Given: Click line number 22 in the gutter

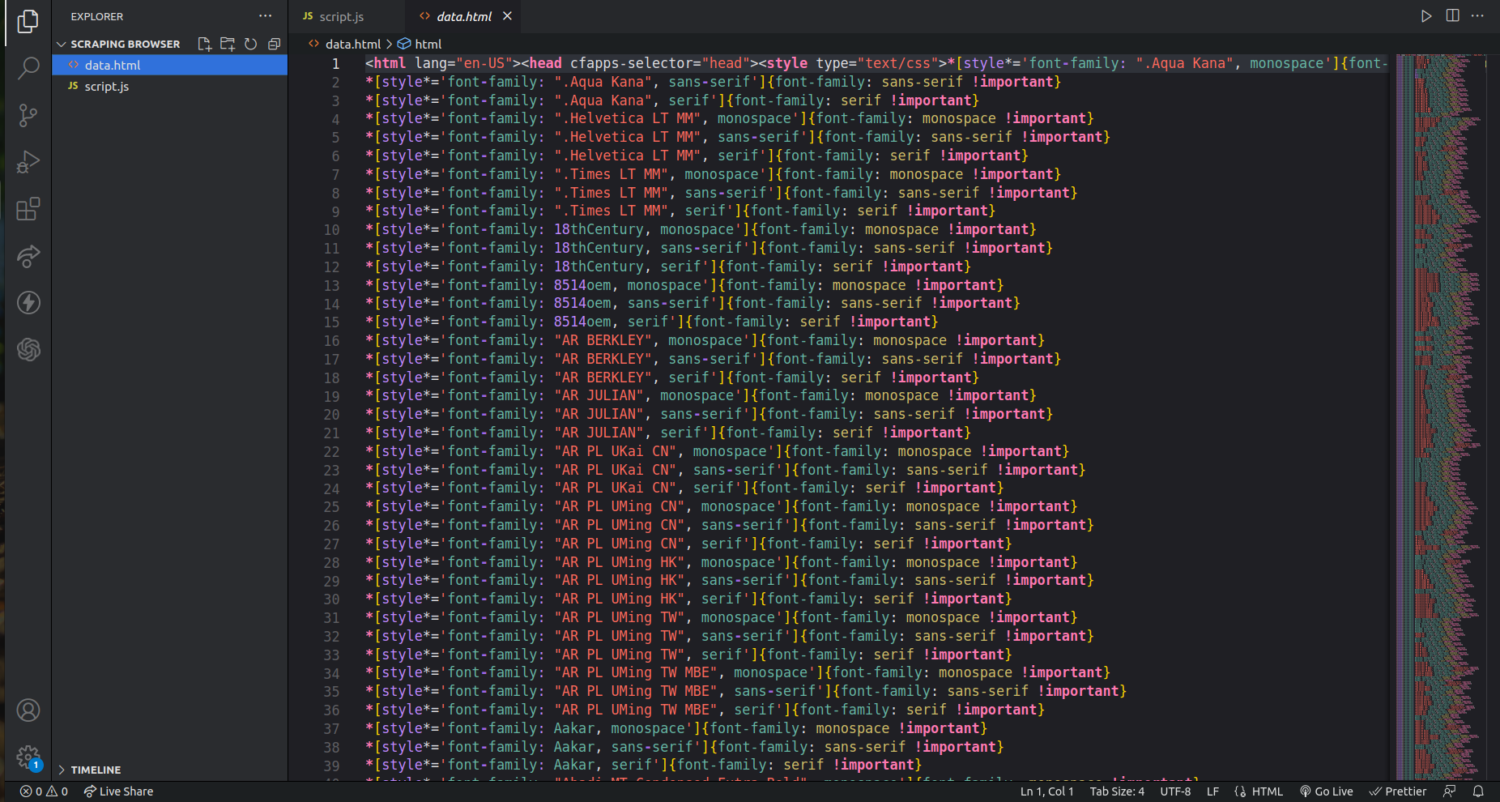Looking at the screenshot, I should coord(332,451).
